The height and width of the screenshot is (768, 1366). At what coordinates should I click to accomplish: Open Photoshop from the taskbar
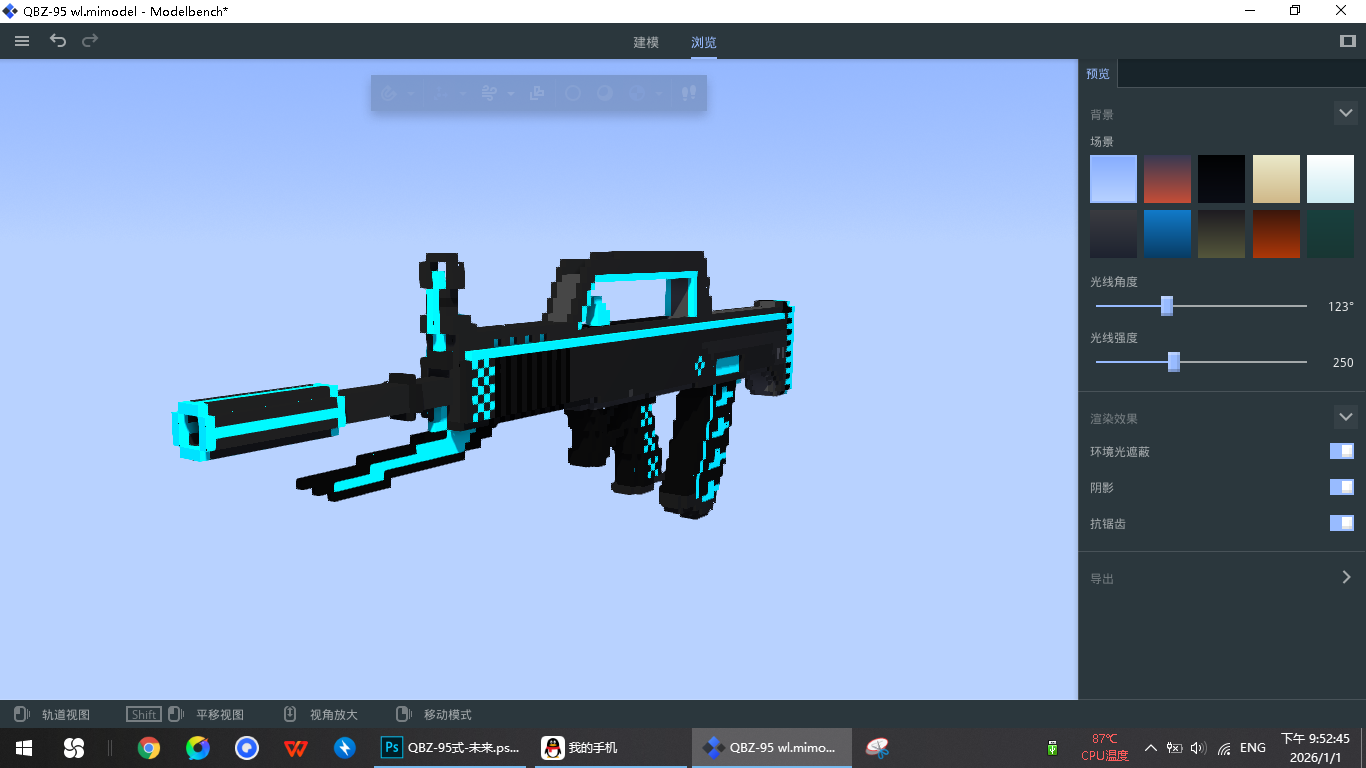click(453, 747)
